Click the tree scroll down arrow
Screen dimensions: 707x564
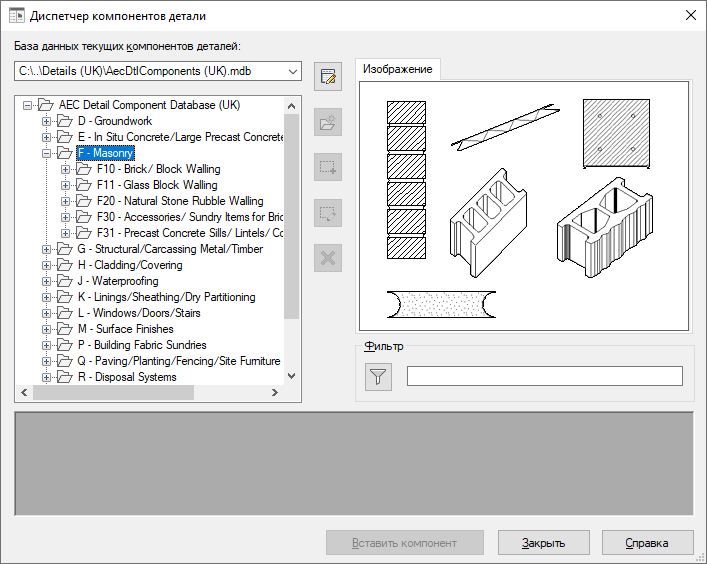tap(291, 376)
